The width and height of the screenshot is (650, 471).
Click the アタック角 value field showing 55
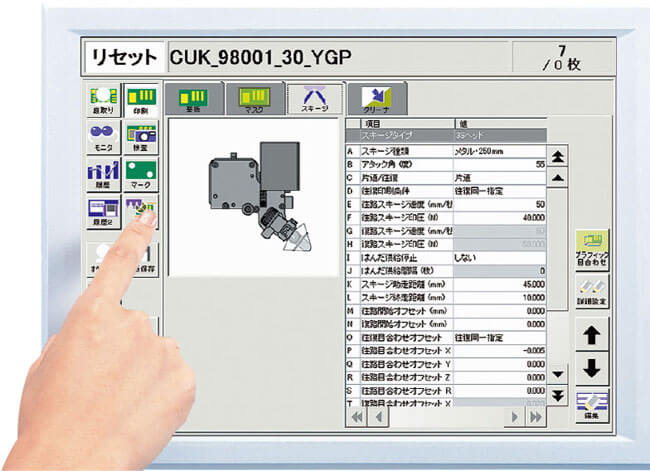click(498, 163)
